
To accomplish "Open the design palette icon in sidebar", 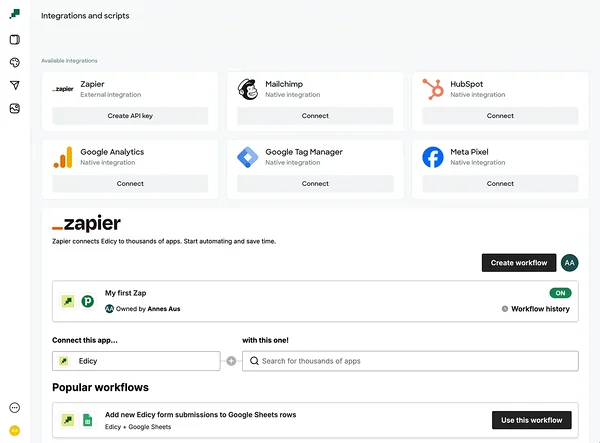I will (x=15, y=62).
